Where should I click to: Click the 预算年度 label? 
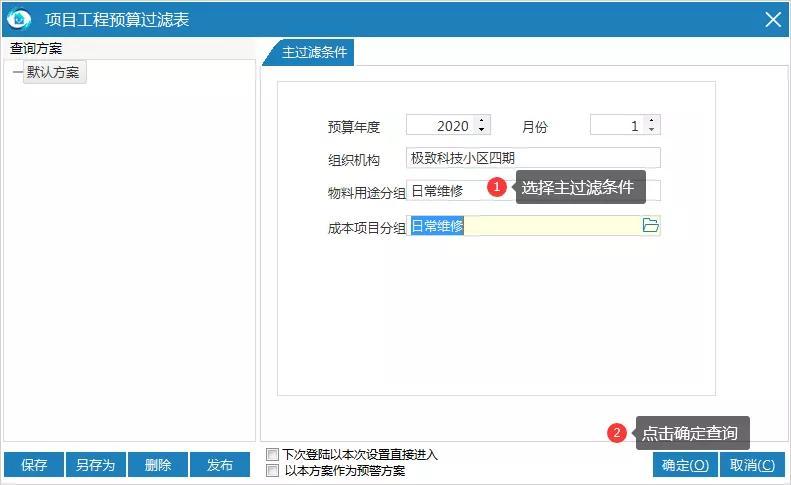click(x=354, y=127)
